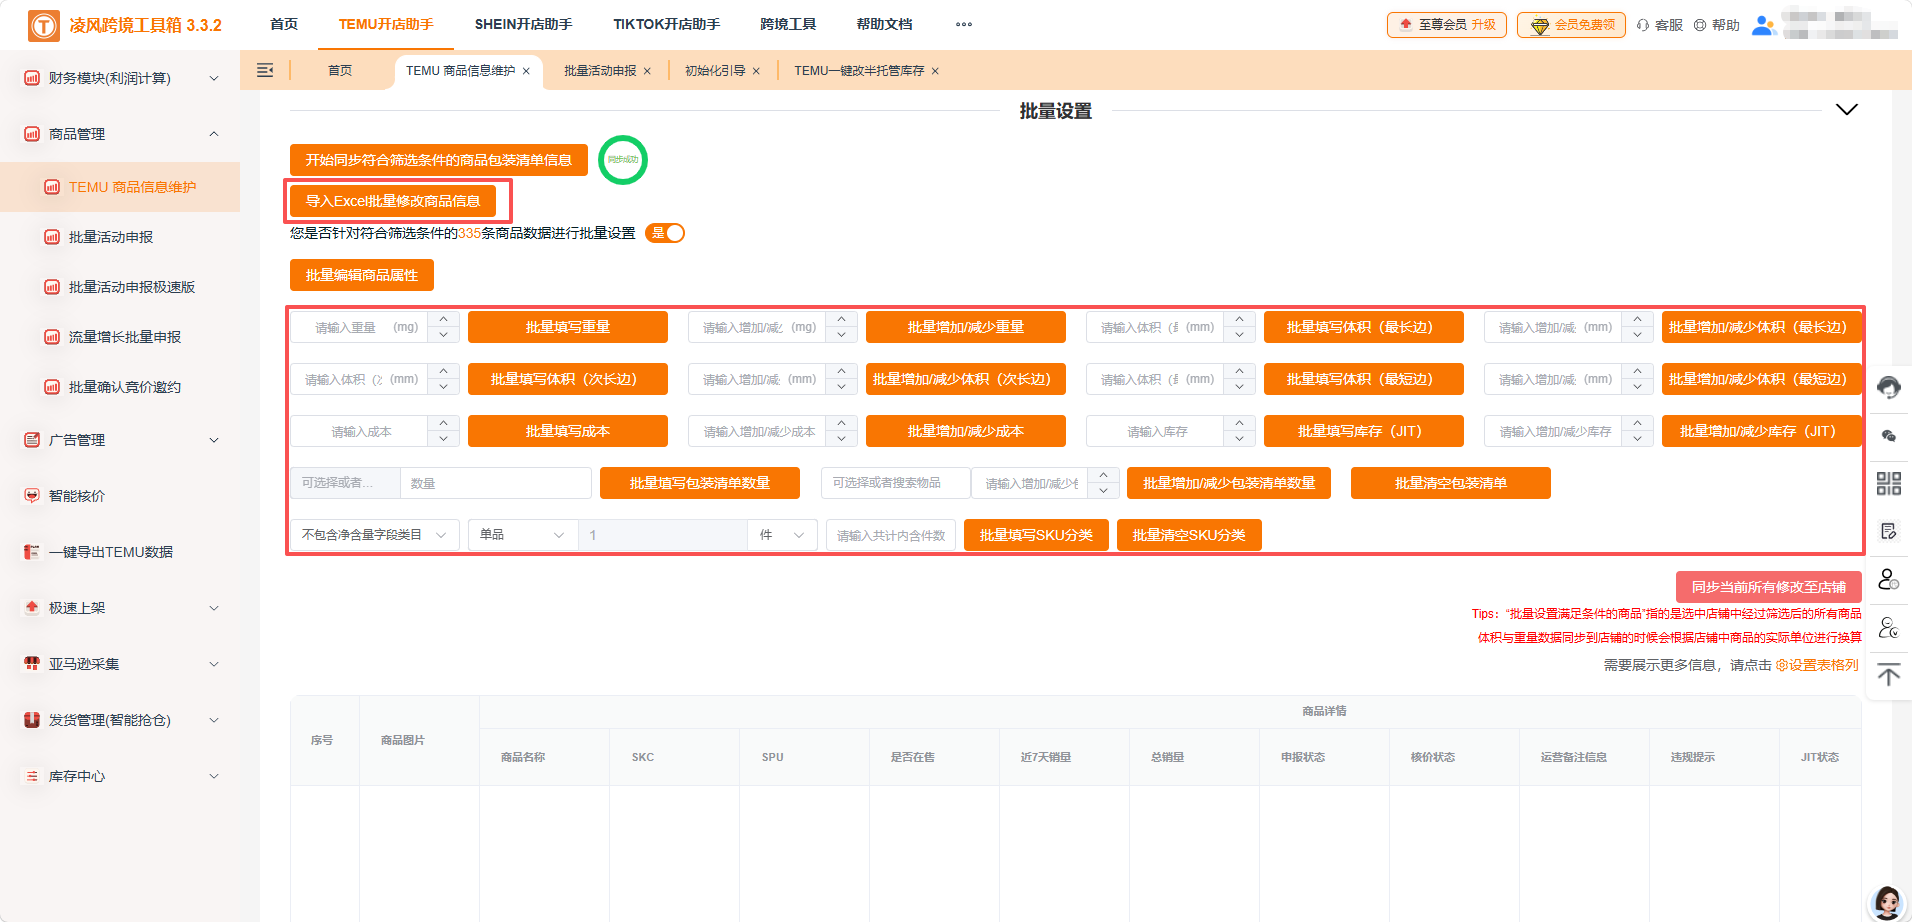This screenshot has height=922, width=1912.
Task: Open the SHEIN开店助手 menu item
Action: pos(522,24)
